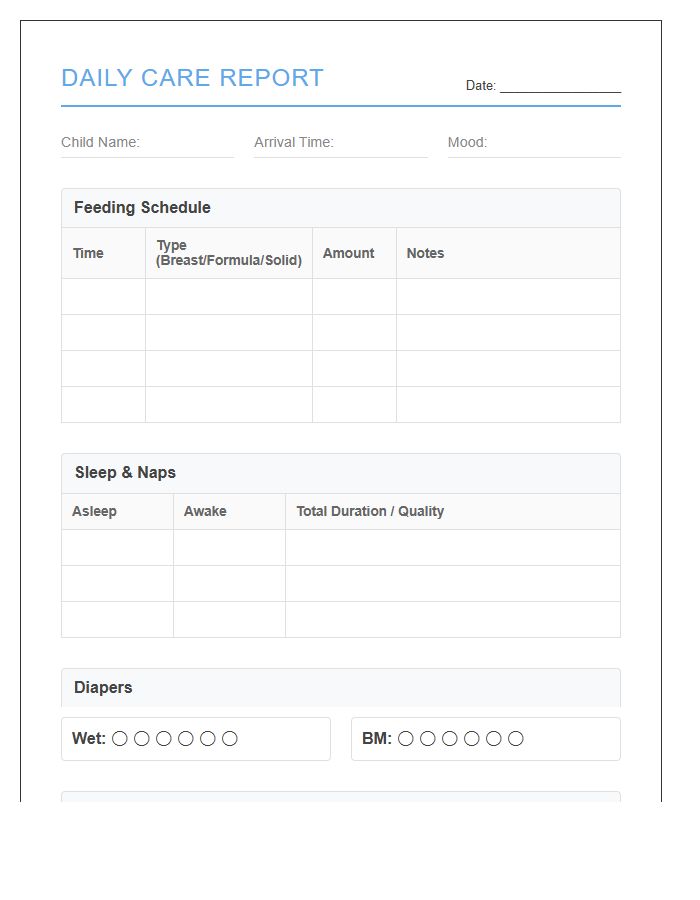The image size is (700, 900).
Task: Select first feeding Type cell
Action: coord(229,297)
